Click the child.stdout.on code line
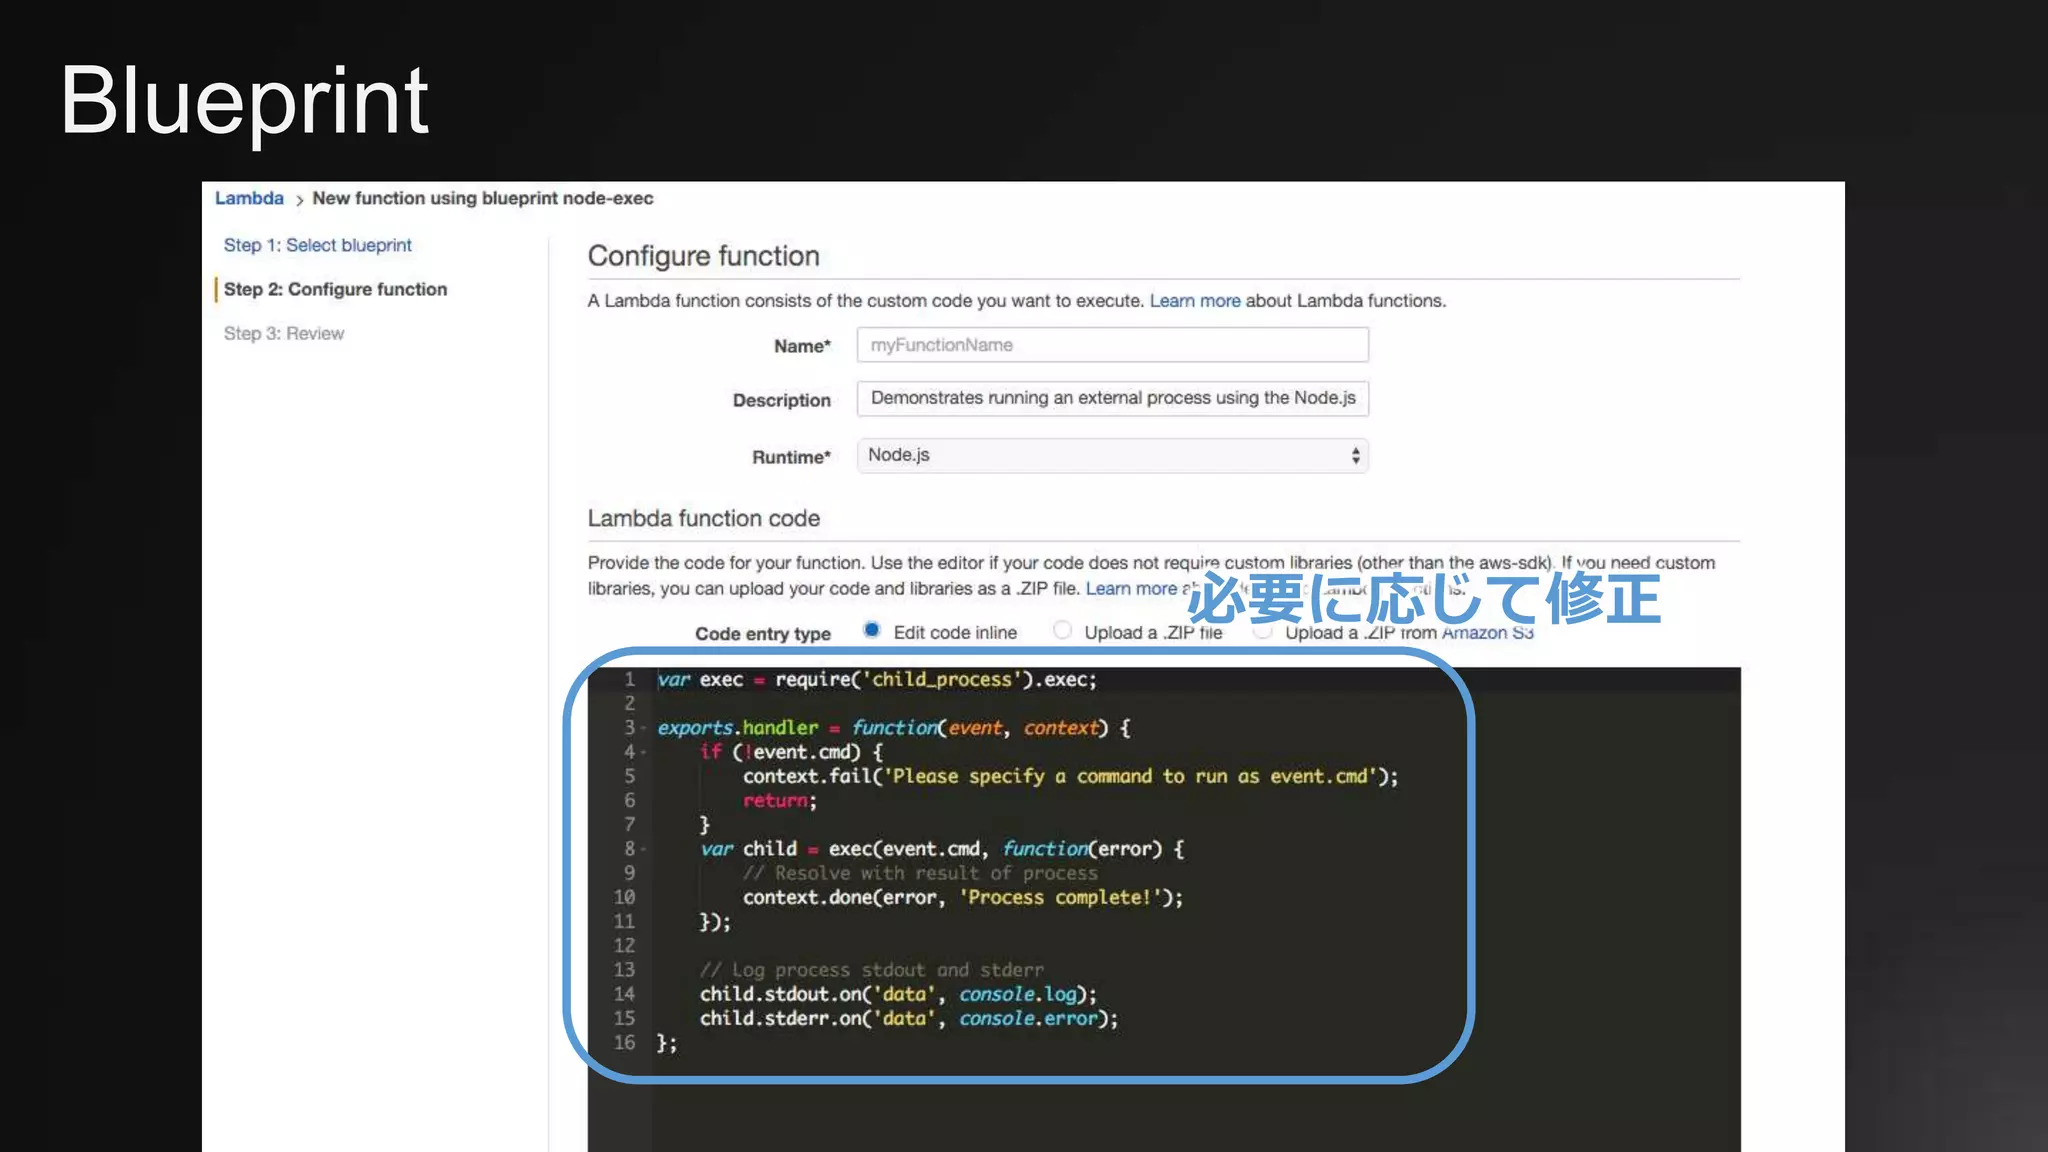 click(898, 994)
